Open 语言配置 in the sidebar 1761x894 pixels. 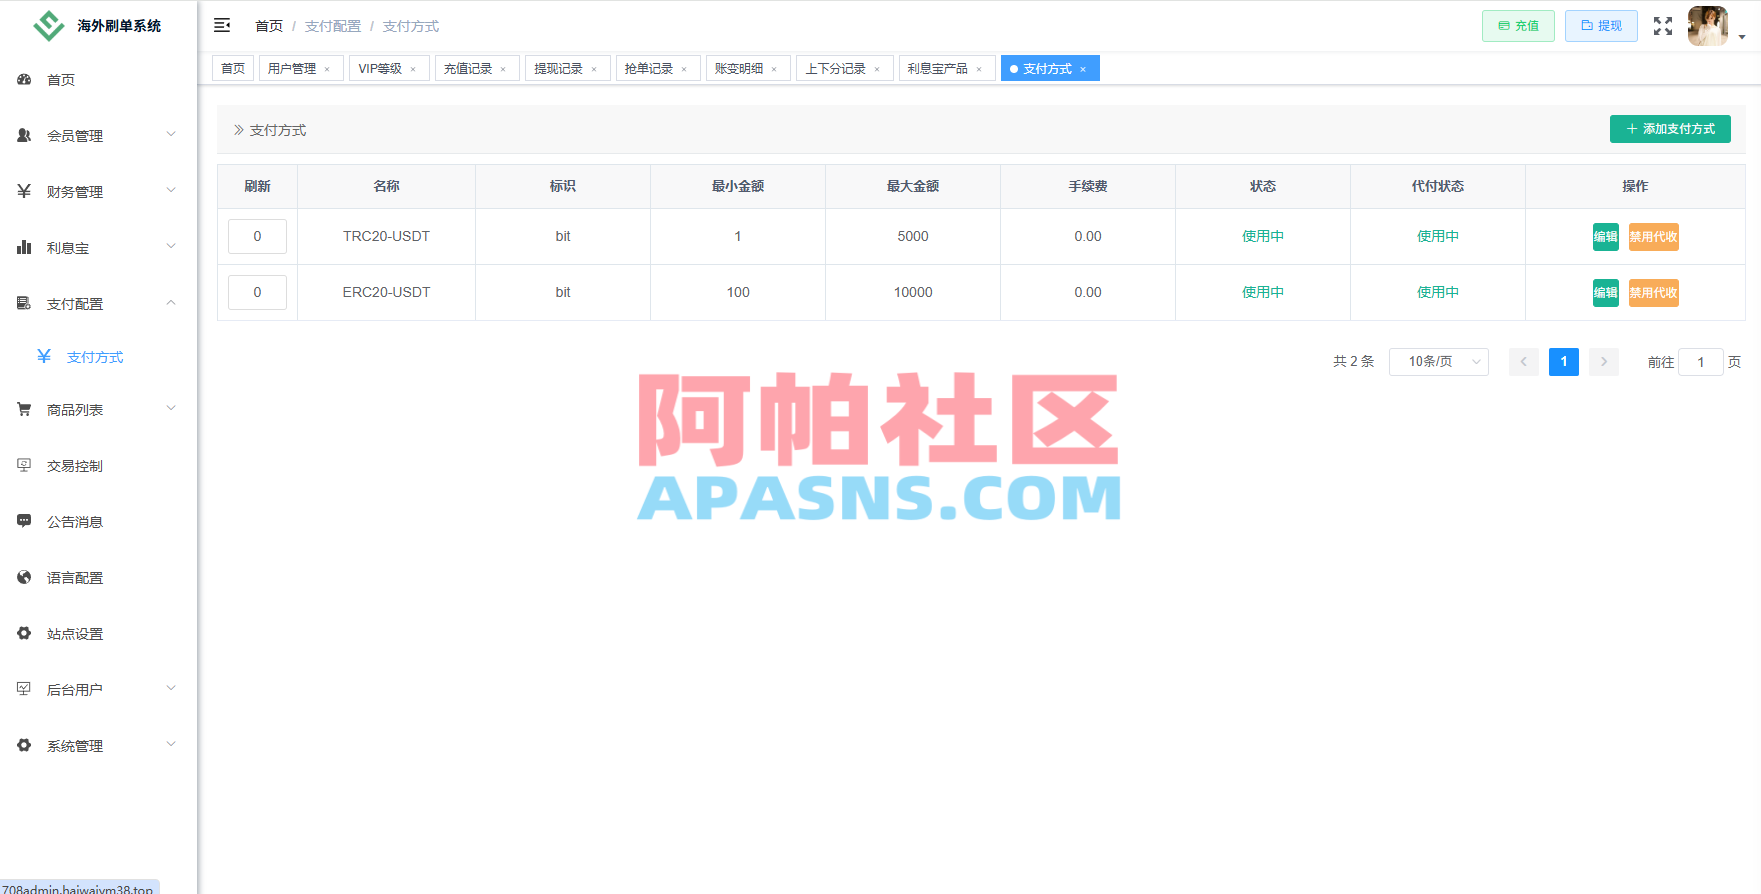pyautogui.click(x=98, y=578)
